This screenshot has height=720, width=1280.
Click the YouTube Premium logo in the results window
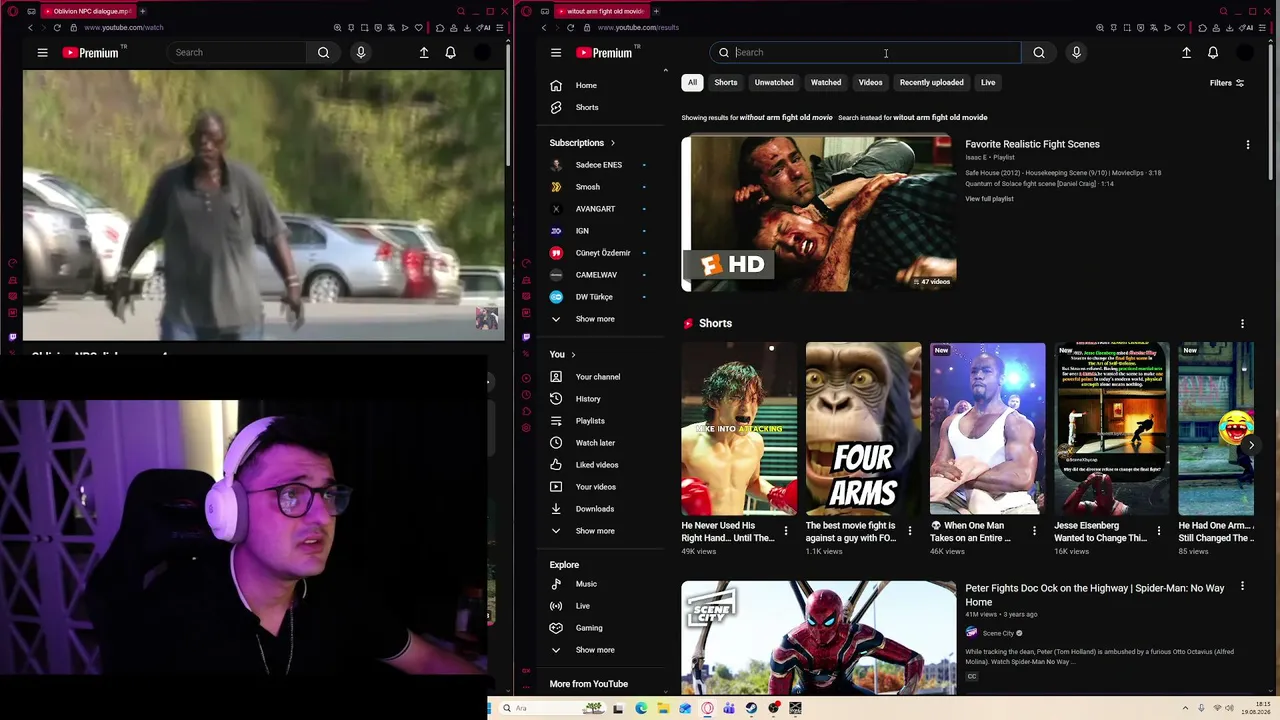click(x=604, y=52)
